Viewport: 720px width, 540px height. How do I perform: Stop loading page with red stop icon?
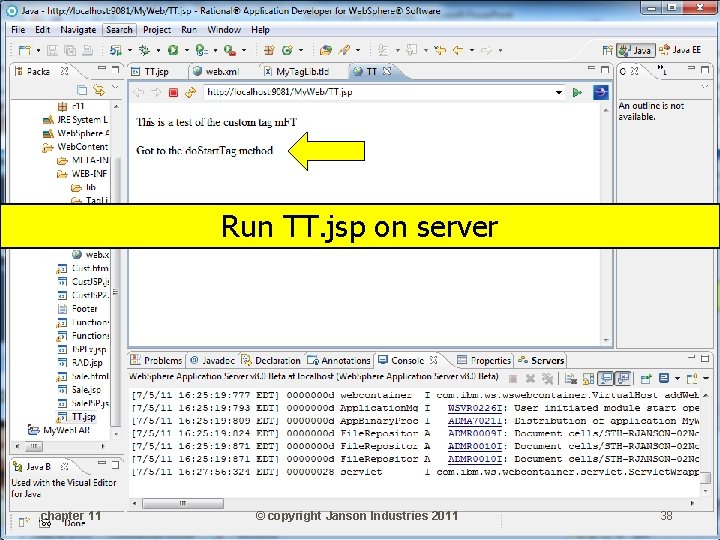[173, 92]
